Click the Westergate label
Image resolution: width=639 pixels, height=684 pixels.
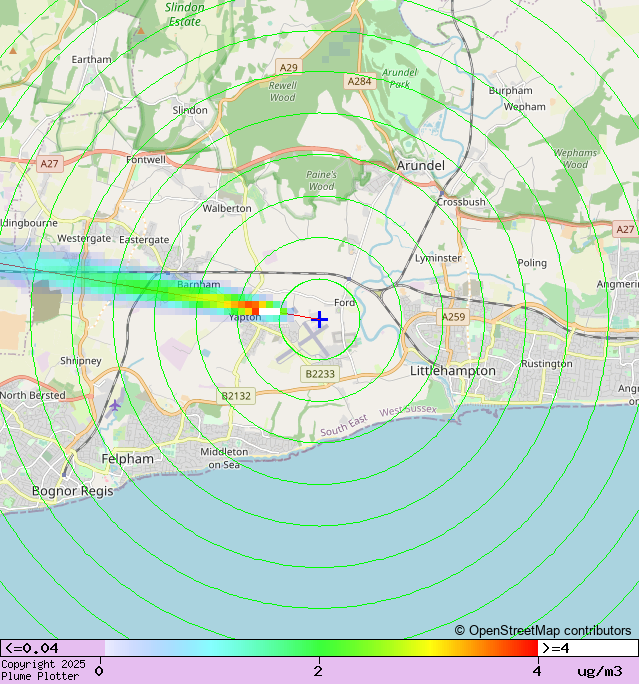84,239
